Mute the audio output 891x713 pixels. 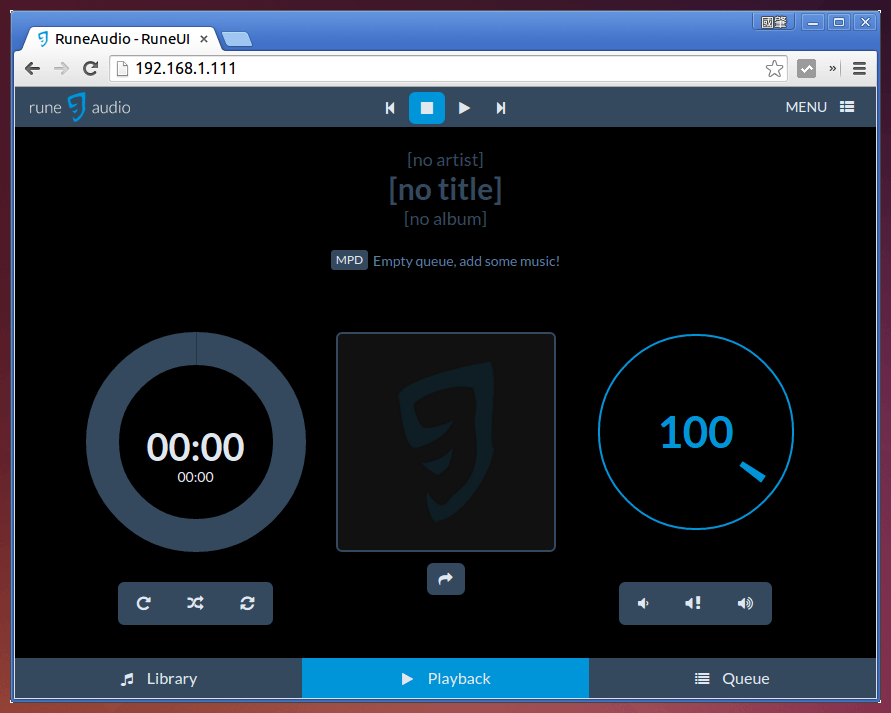[x=693, y=603]
